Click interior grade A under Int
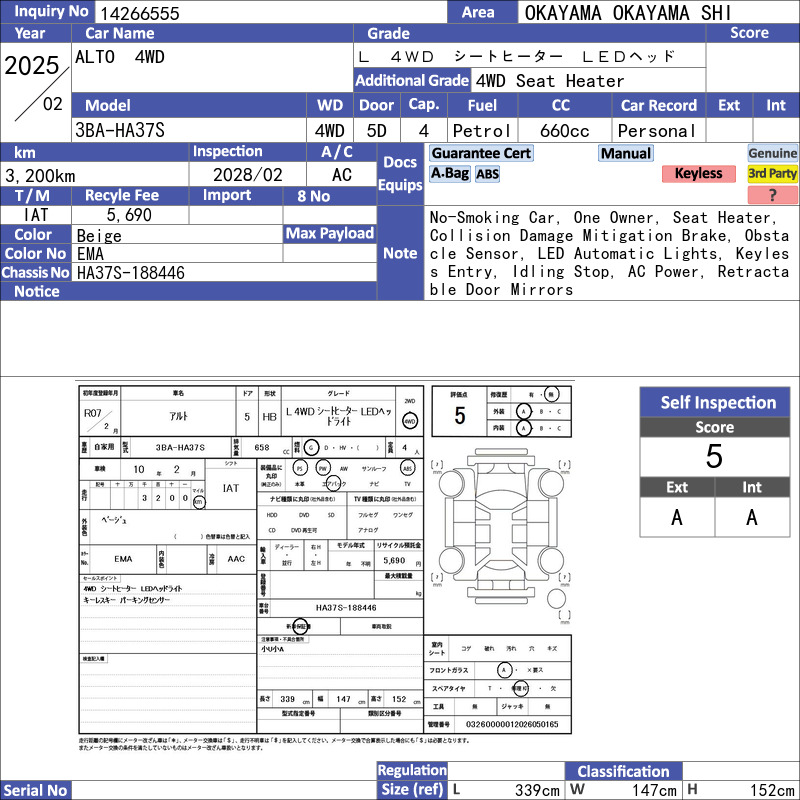The width and height of the screenshot is (800, 800). click(x=752, y=517)
